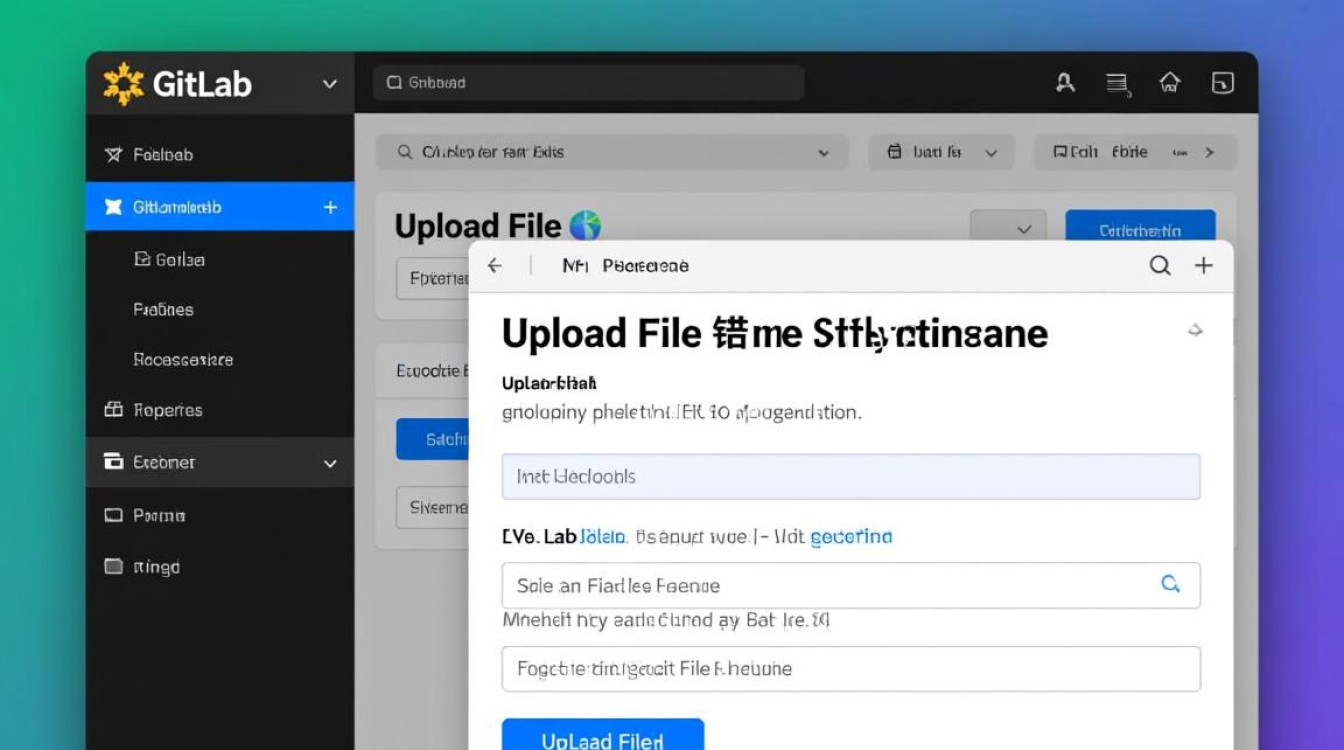1344x750 pixels.
Task: Click the plus icon on the highlighted sidebar row
Action: 331,207
